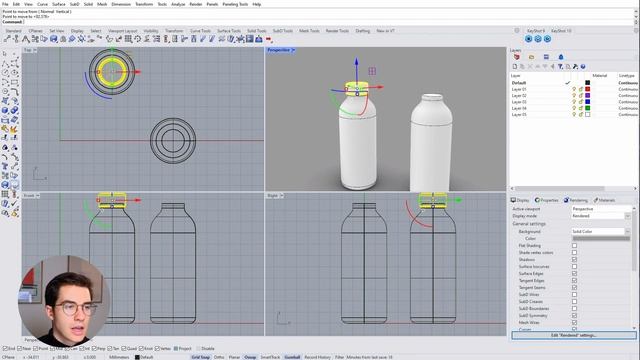
Task: Click the Array grid icon in Transform toolbar
Action: click(x=128, y=39)
